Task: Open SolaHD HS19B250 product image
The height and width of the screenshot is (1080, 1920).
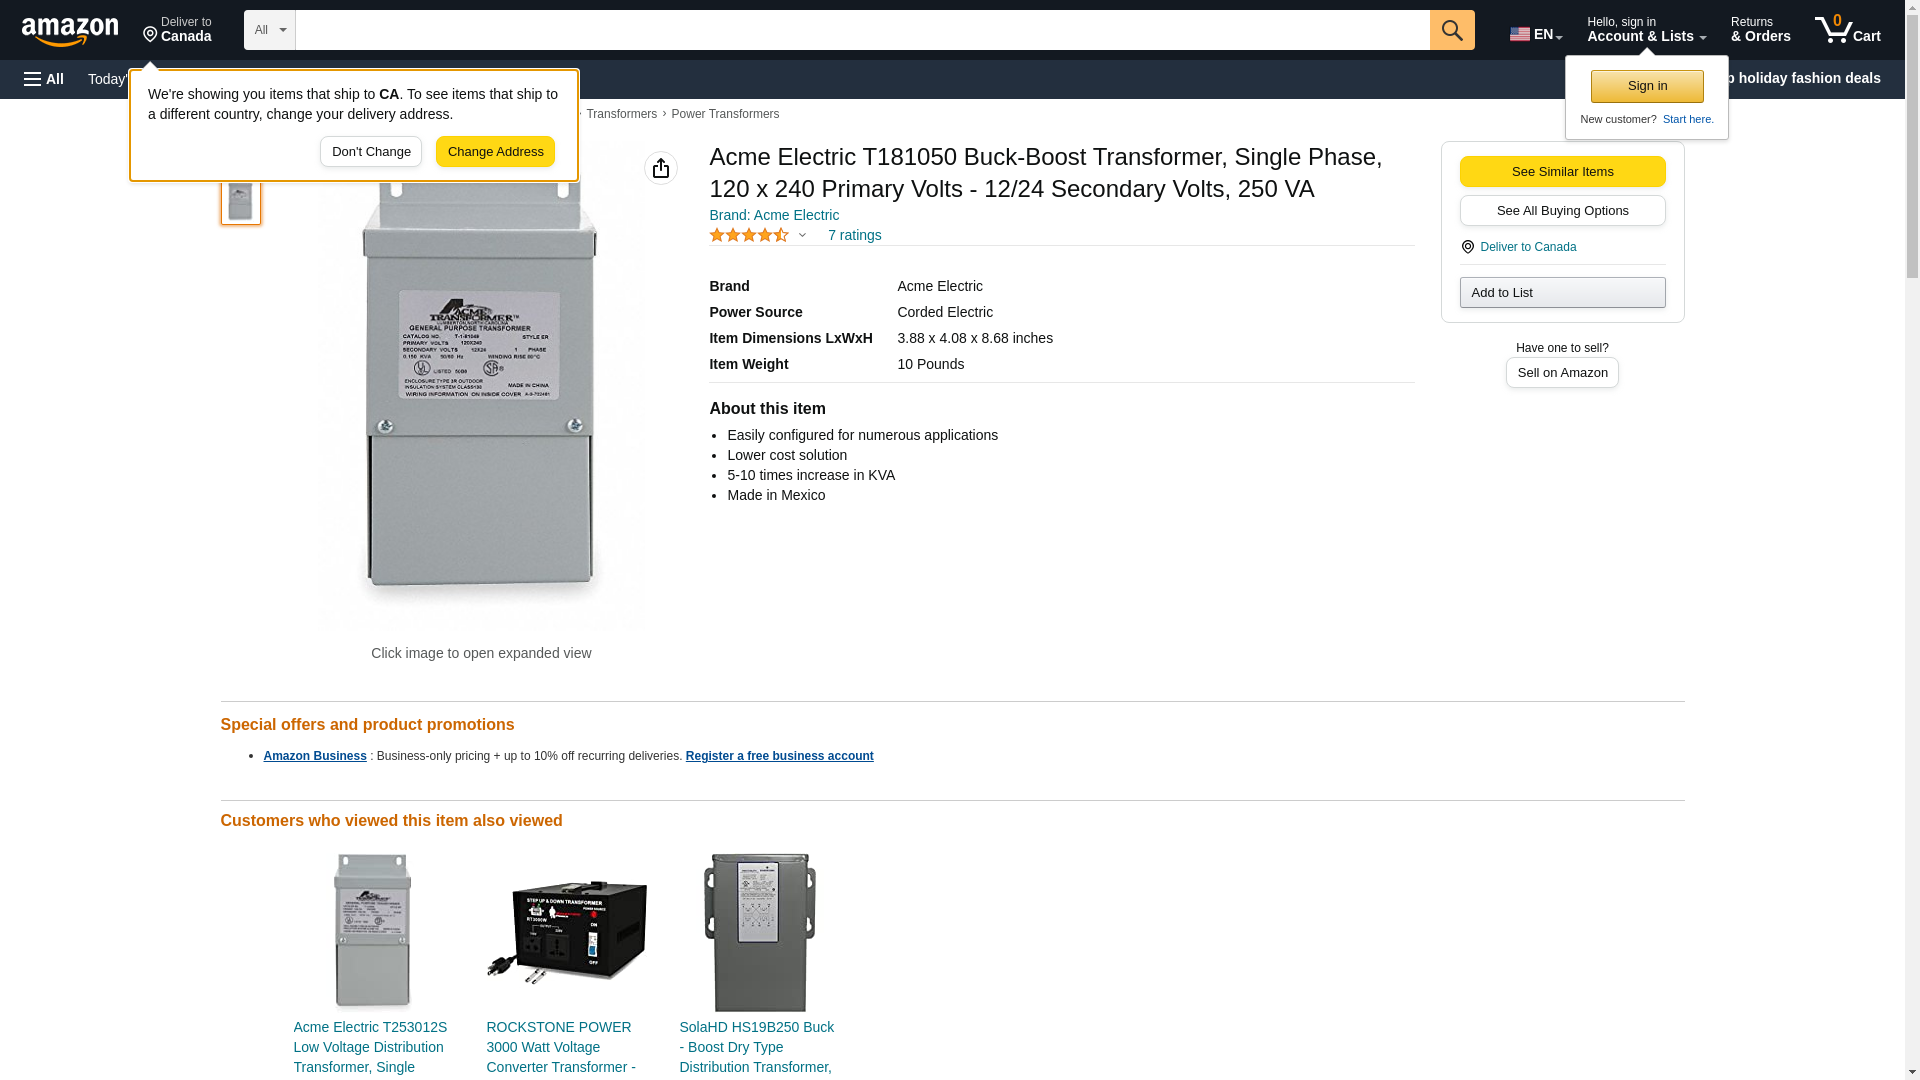Action: 759,932
